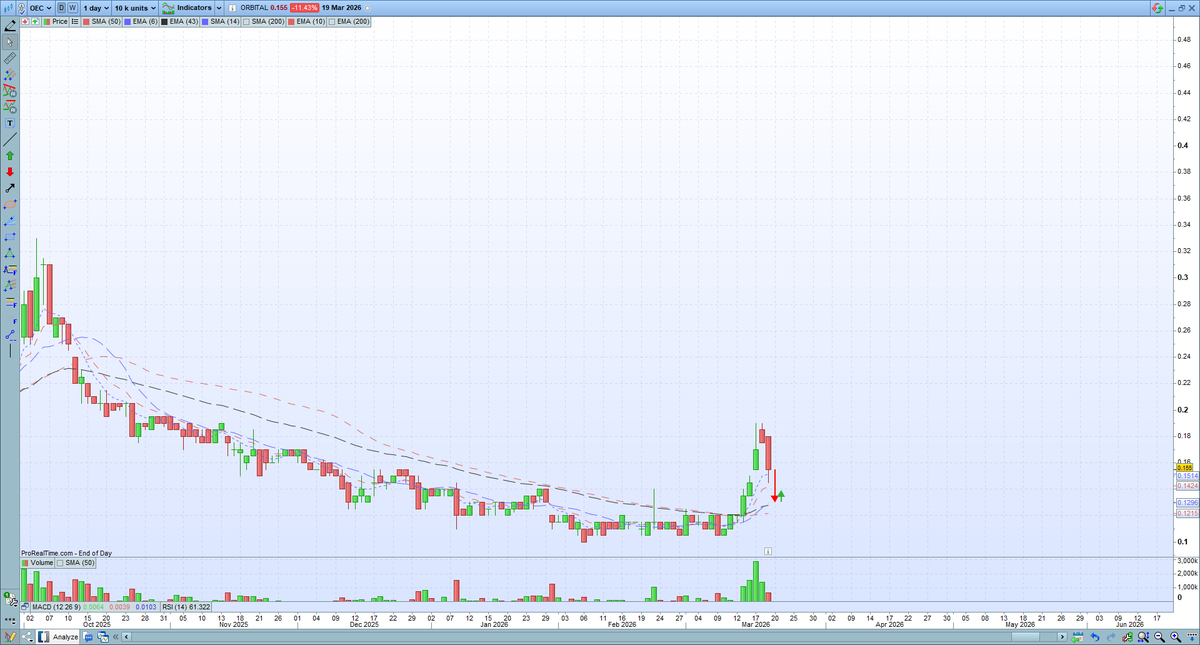
Task: Click the bottom-left drawing pencil chart icon
Action: pos(10,636)
